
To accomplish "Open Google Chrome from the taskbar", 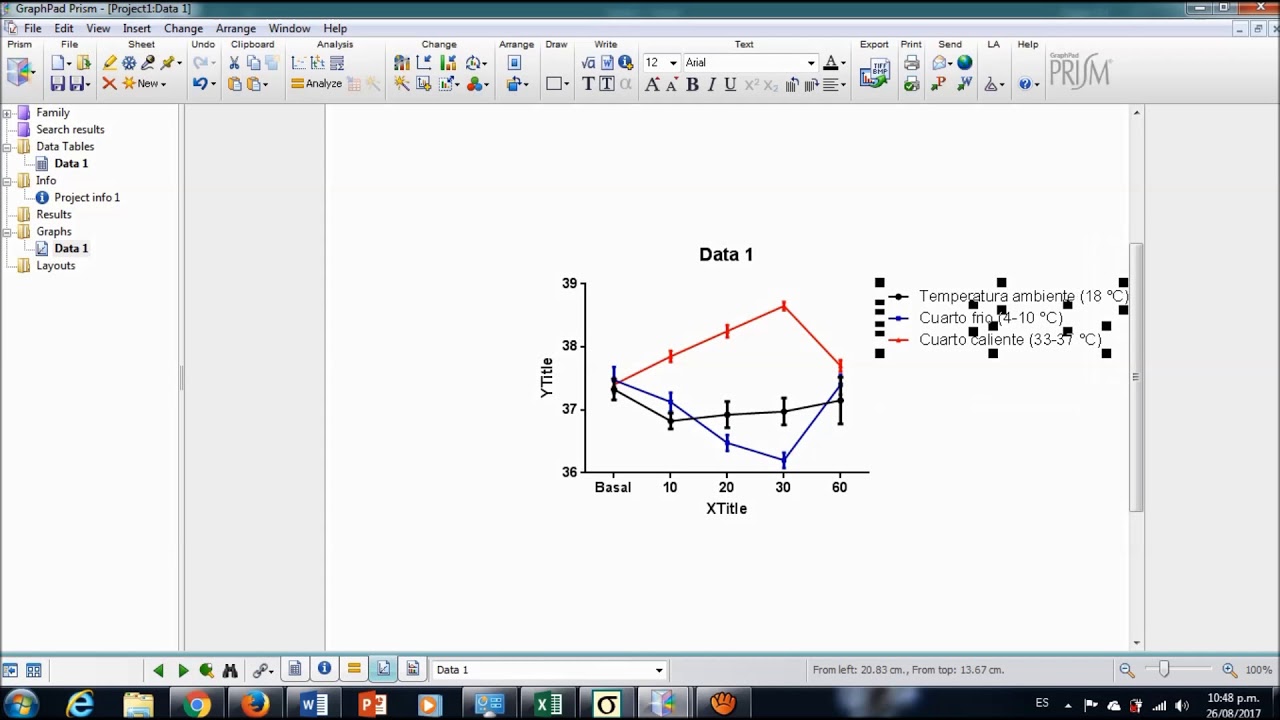I will pos(196,706).
